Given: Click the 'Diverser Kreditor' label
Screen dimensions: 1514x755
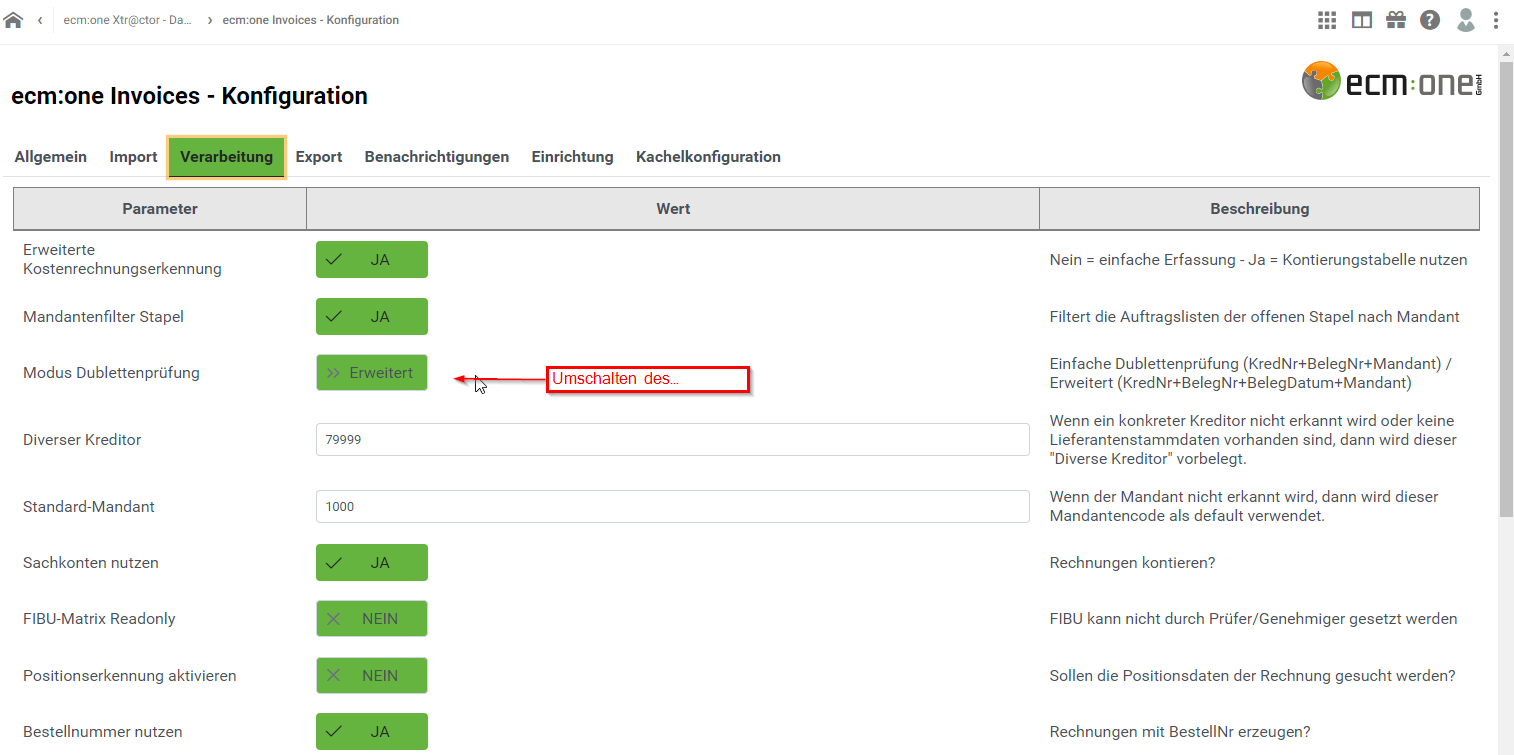Looking at the screenshot, I should (82, 440).
